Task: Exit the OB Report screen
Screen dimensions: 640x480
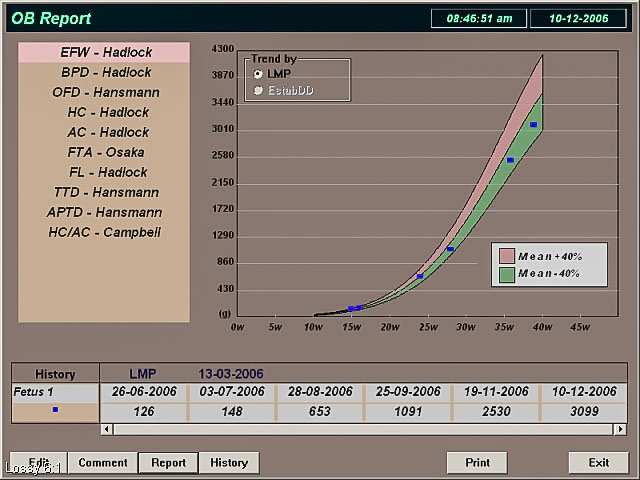Action: click(598, 463)
